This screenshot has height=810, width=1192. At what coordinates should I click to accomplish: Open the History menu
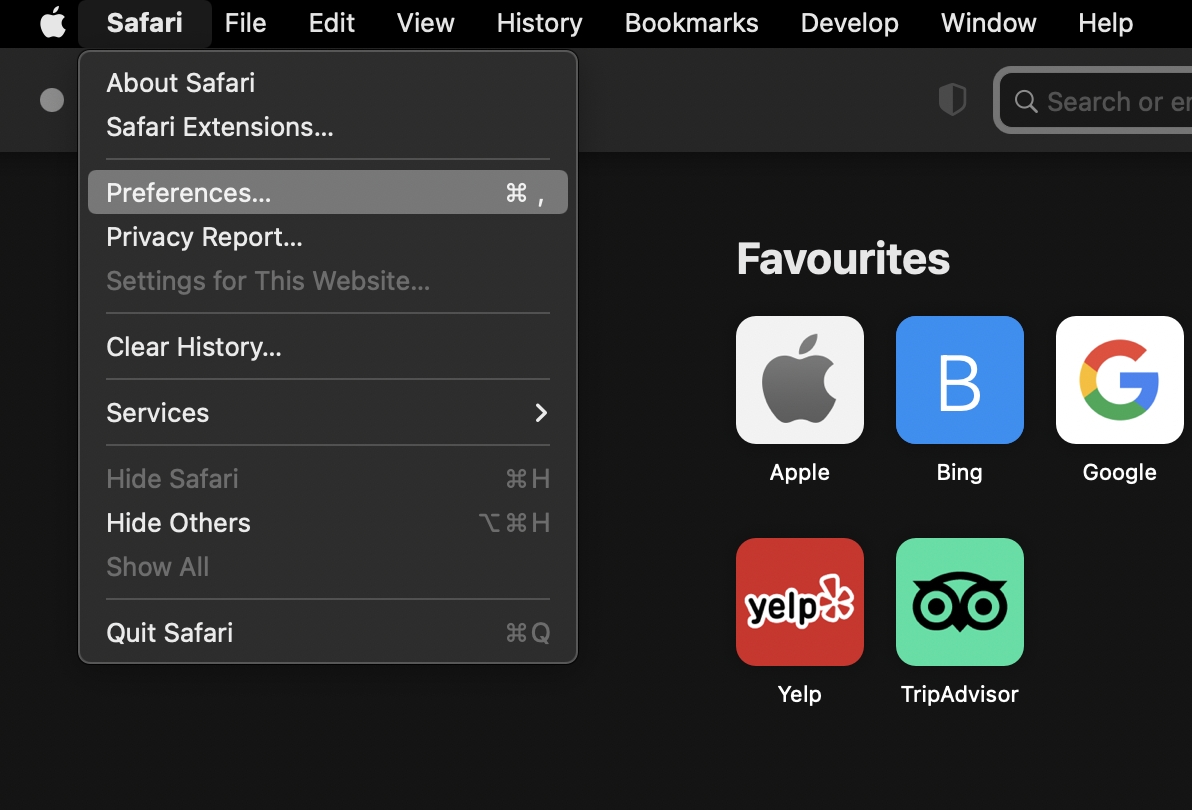540,23
